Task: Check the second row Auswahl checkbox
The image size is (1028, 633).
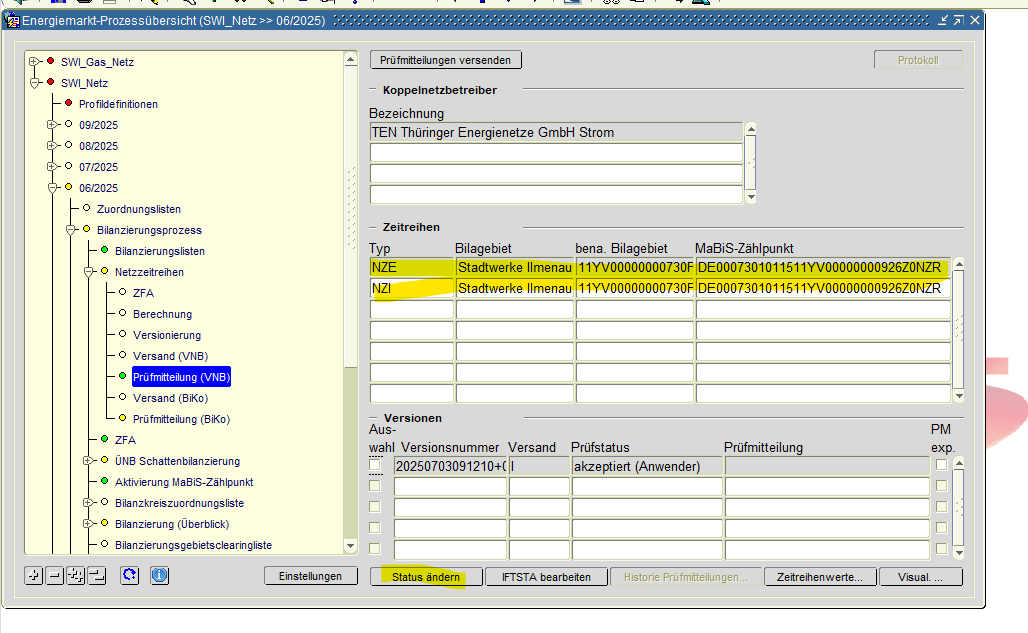Action: 376,486
